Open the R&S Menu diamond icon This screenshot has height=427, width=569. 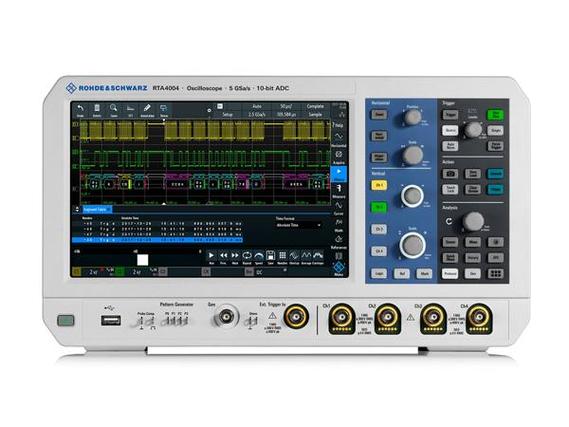point(339,268)
